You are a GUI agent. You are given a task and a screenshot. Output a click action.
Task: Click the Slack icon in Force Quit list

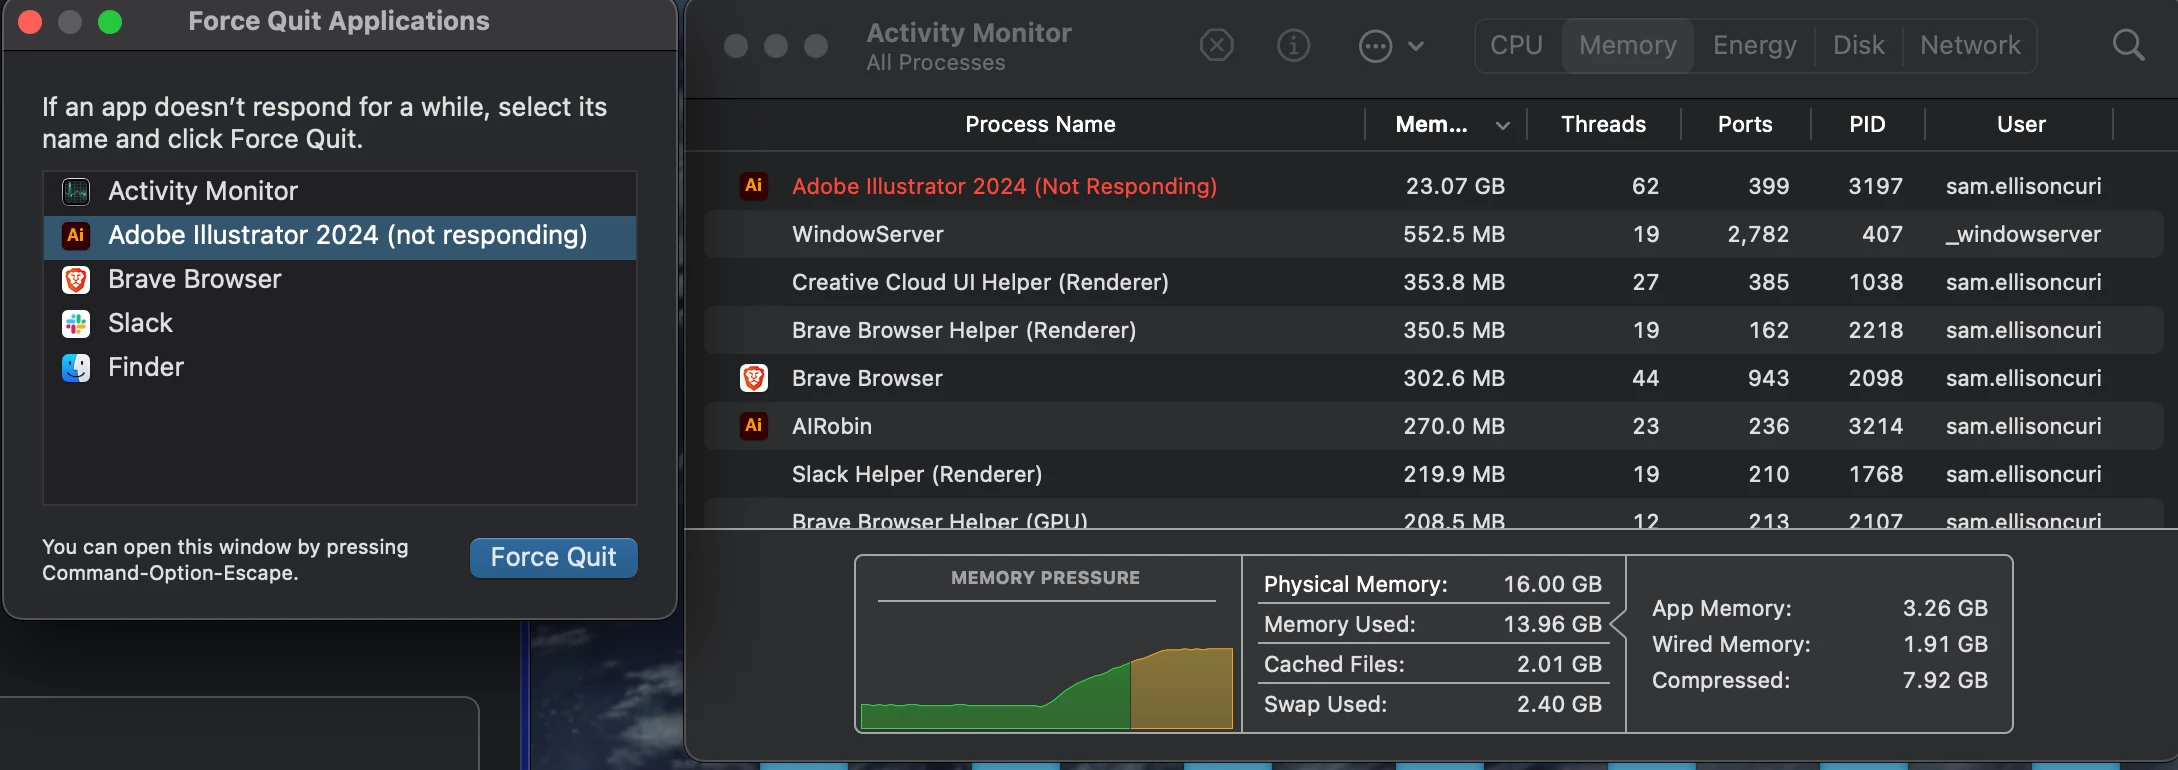click(x=76, y=324)
